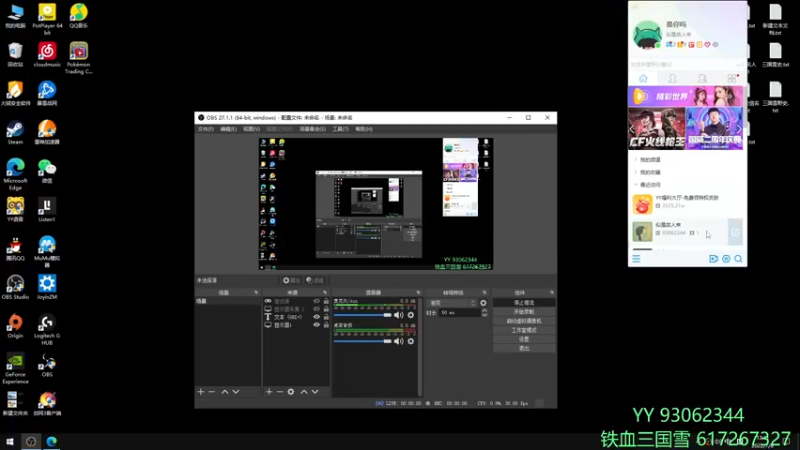Open source properties gear in Sources toolbar

291,392
